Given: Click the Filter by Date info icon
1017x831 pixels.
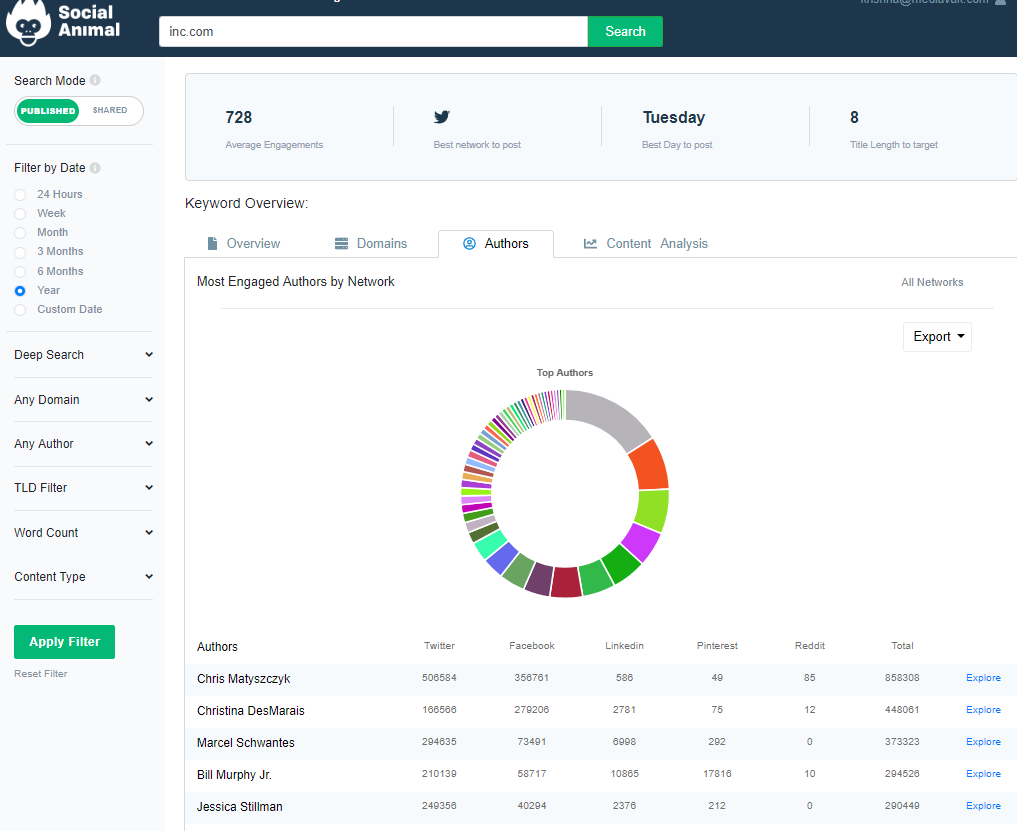Looking at the screenshot, I should (95, 168).
